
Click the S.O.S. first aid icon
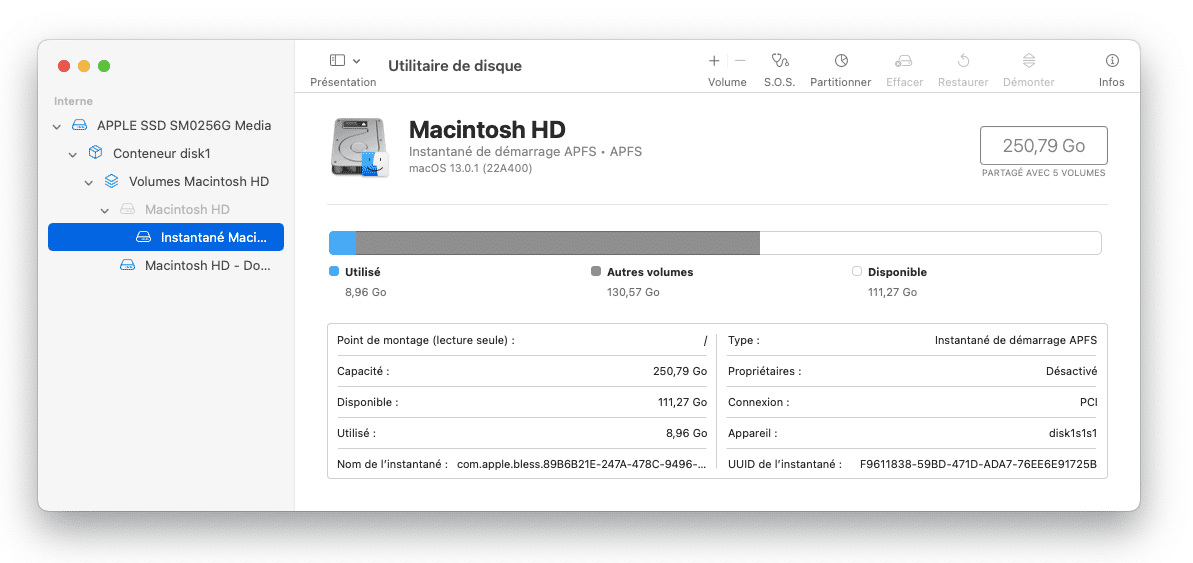pyautogui.click(x=780, y=61)
